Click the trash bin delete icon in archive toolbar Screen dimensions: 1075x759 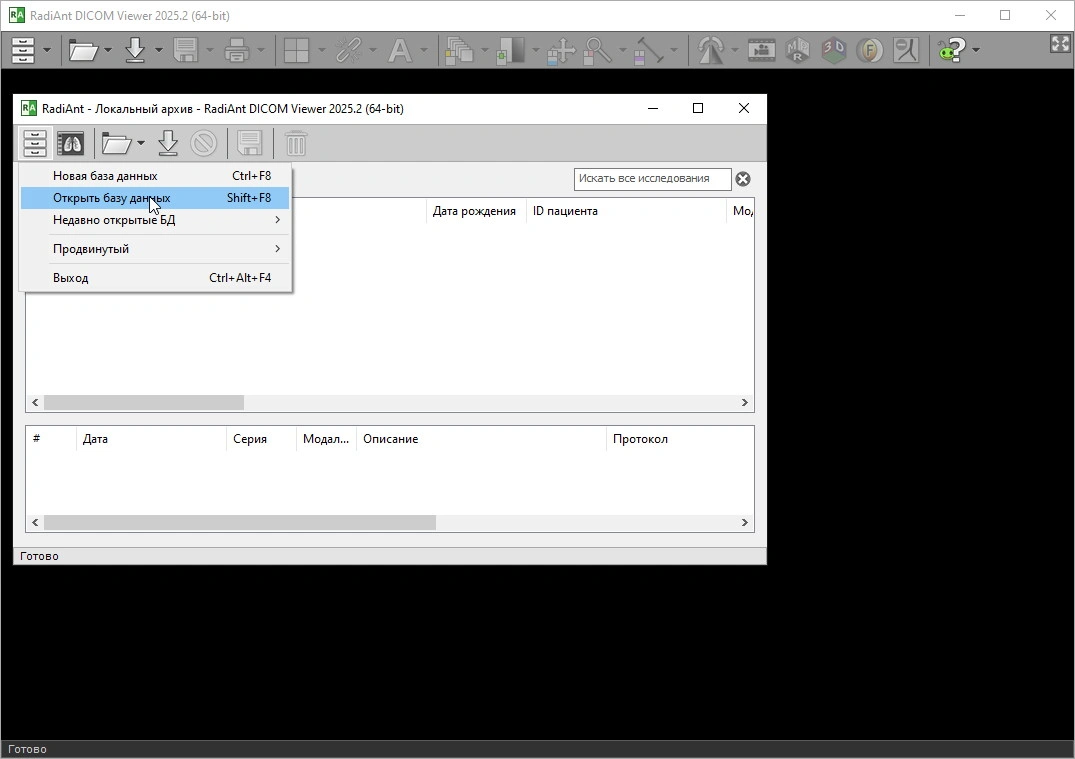coord(295,143)
